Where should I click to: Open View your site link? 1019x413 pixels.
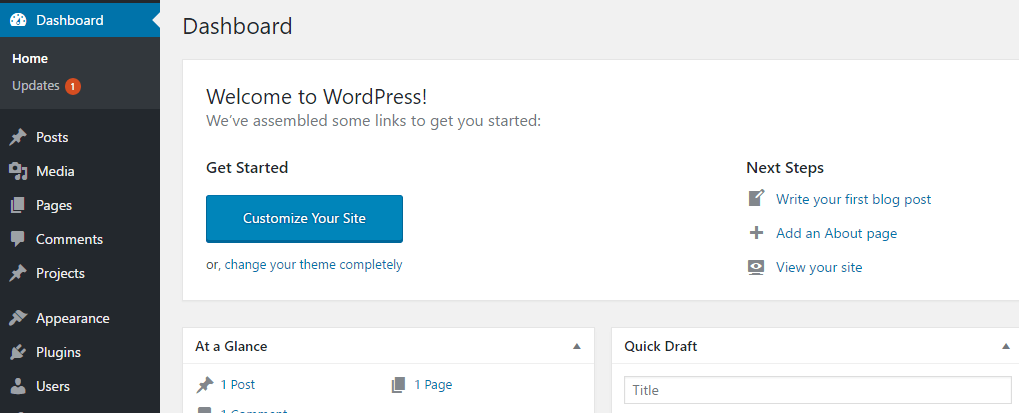pyautogui.click(x=819, y=267)
